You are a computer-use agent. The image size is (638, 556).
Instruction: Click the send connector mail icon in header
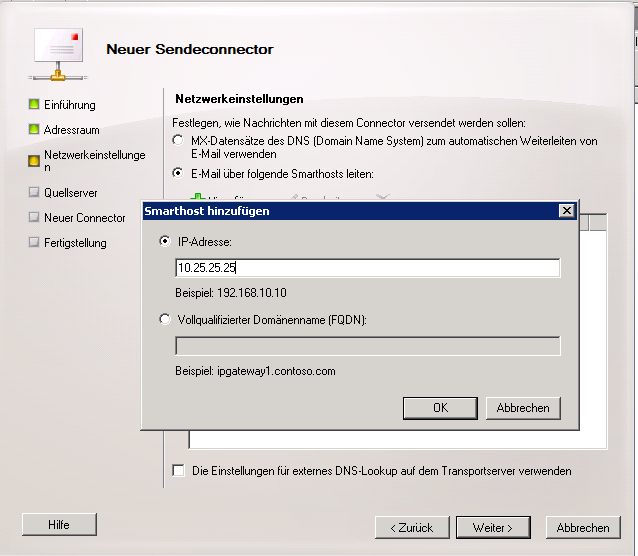(58, 54)
